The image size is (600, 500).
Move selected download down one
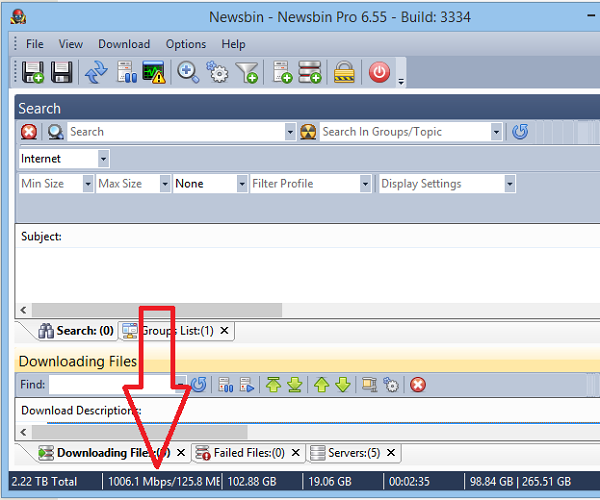coord(343,384)
